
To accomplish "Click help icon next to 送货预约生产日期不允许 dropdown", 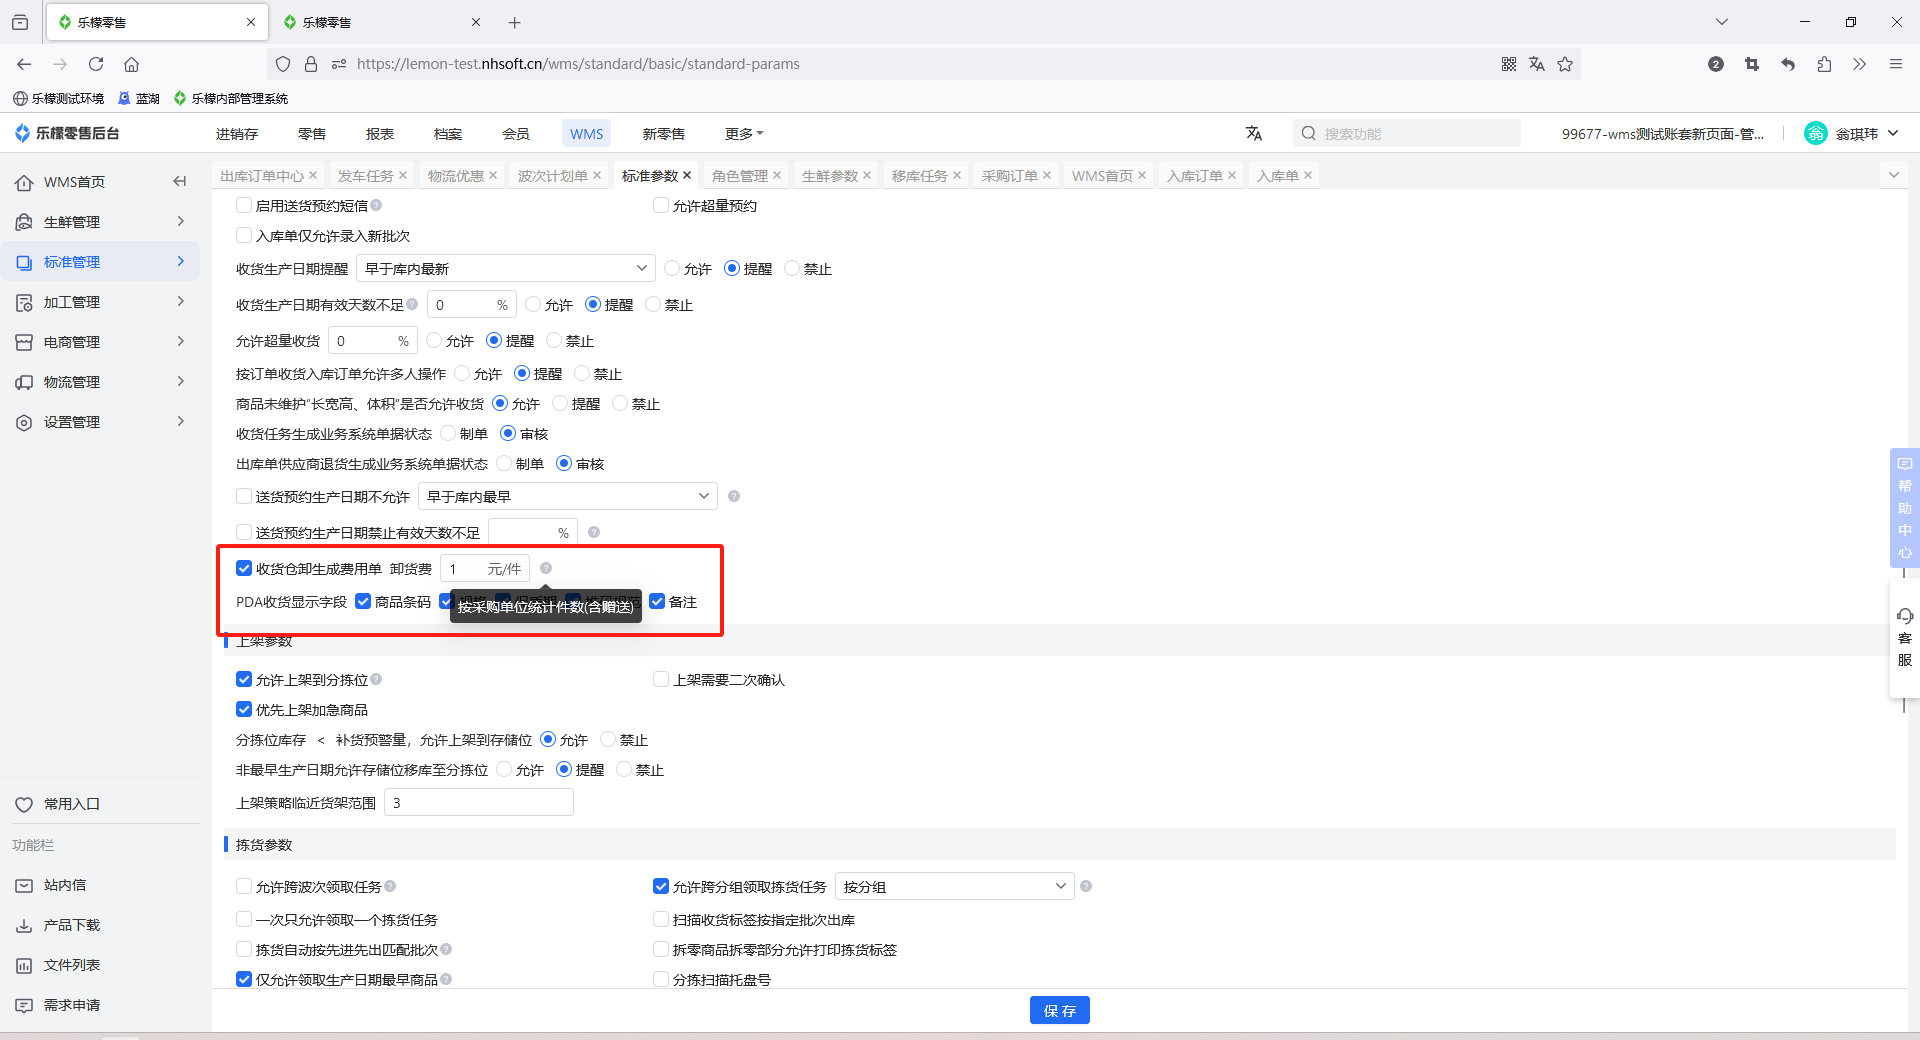I will pyautogui.click(x=734, y=496).
